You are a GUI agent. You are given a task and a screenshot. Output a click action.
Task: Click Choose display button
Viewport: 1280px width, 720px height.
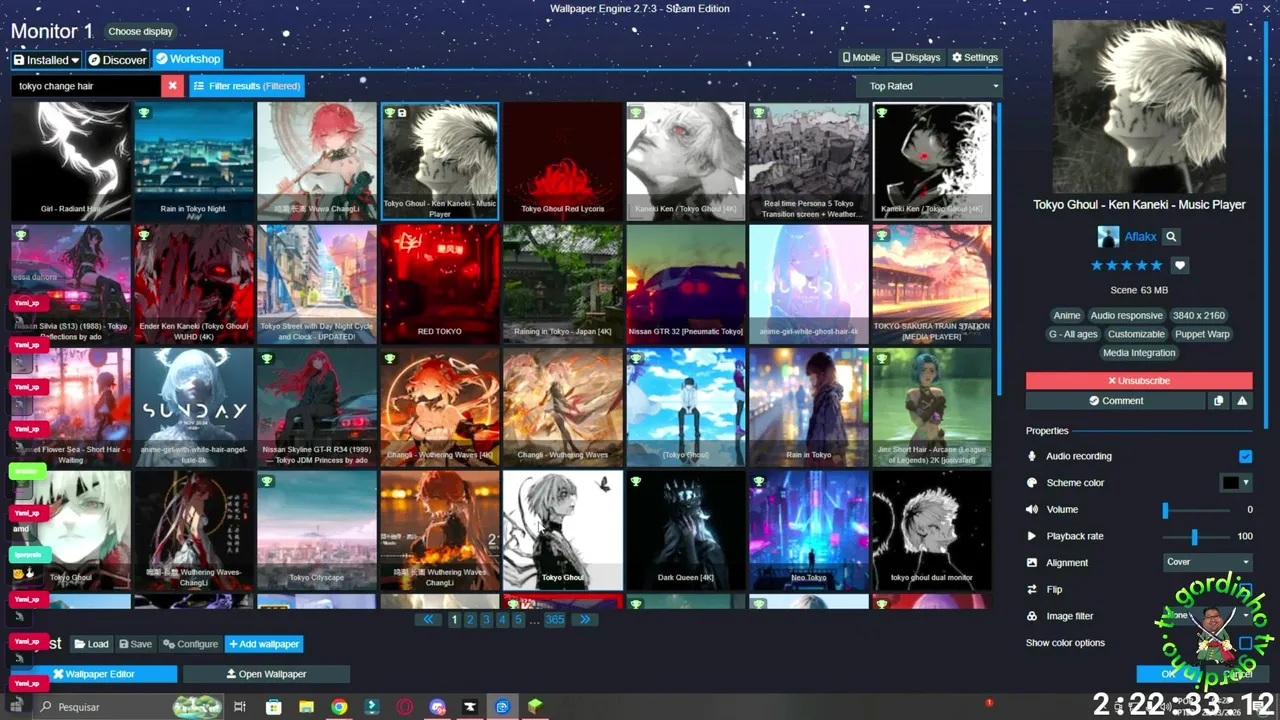140,31
